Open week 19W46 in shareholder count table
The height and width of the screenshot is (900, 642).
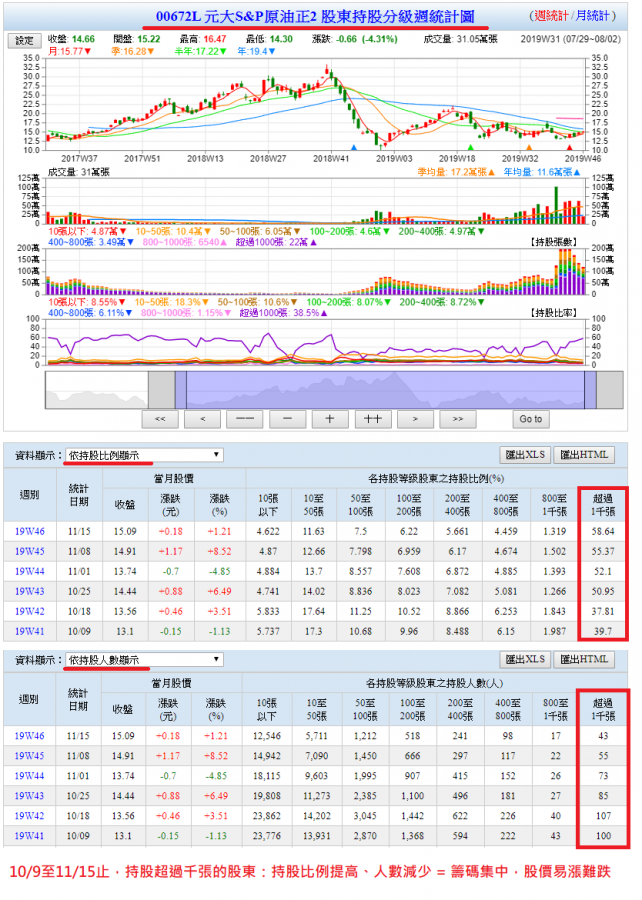click(x=29, y=736)
